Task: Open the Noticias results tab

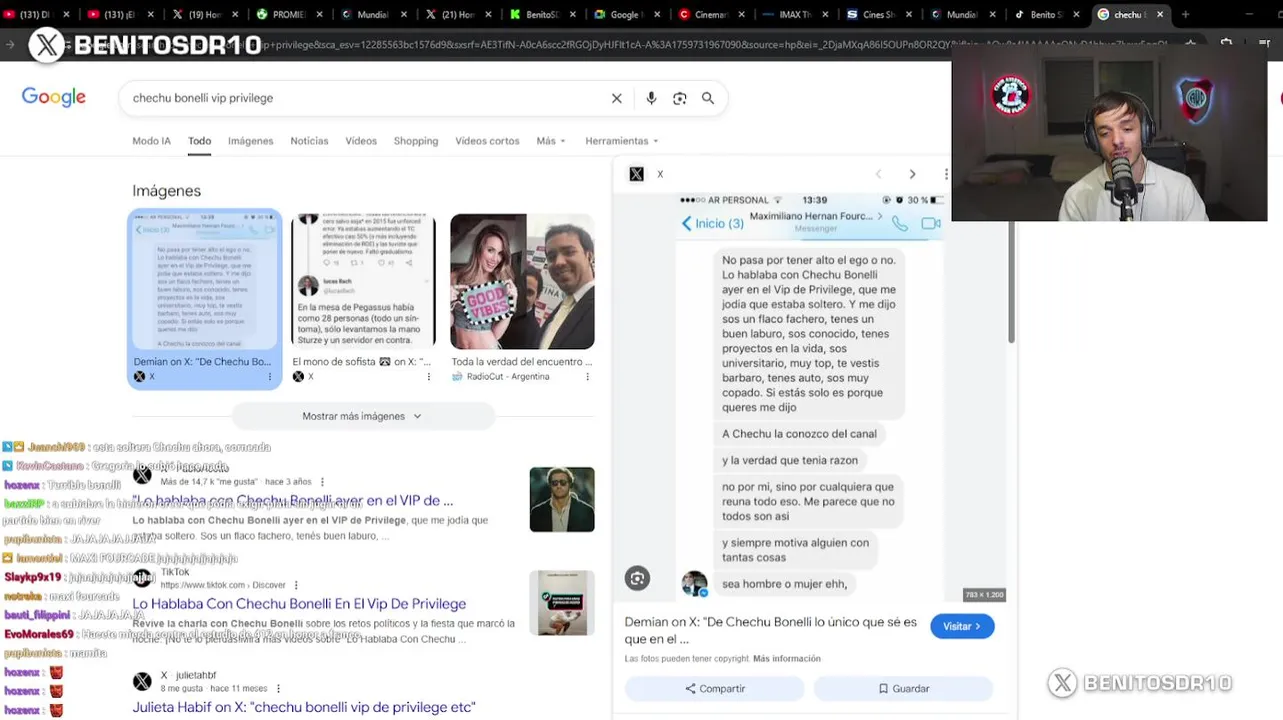Action: click(309, 141)
